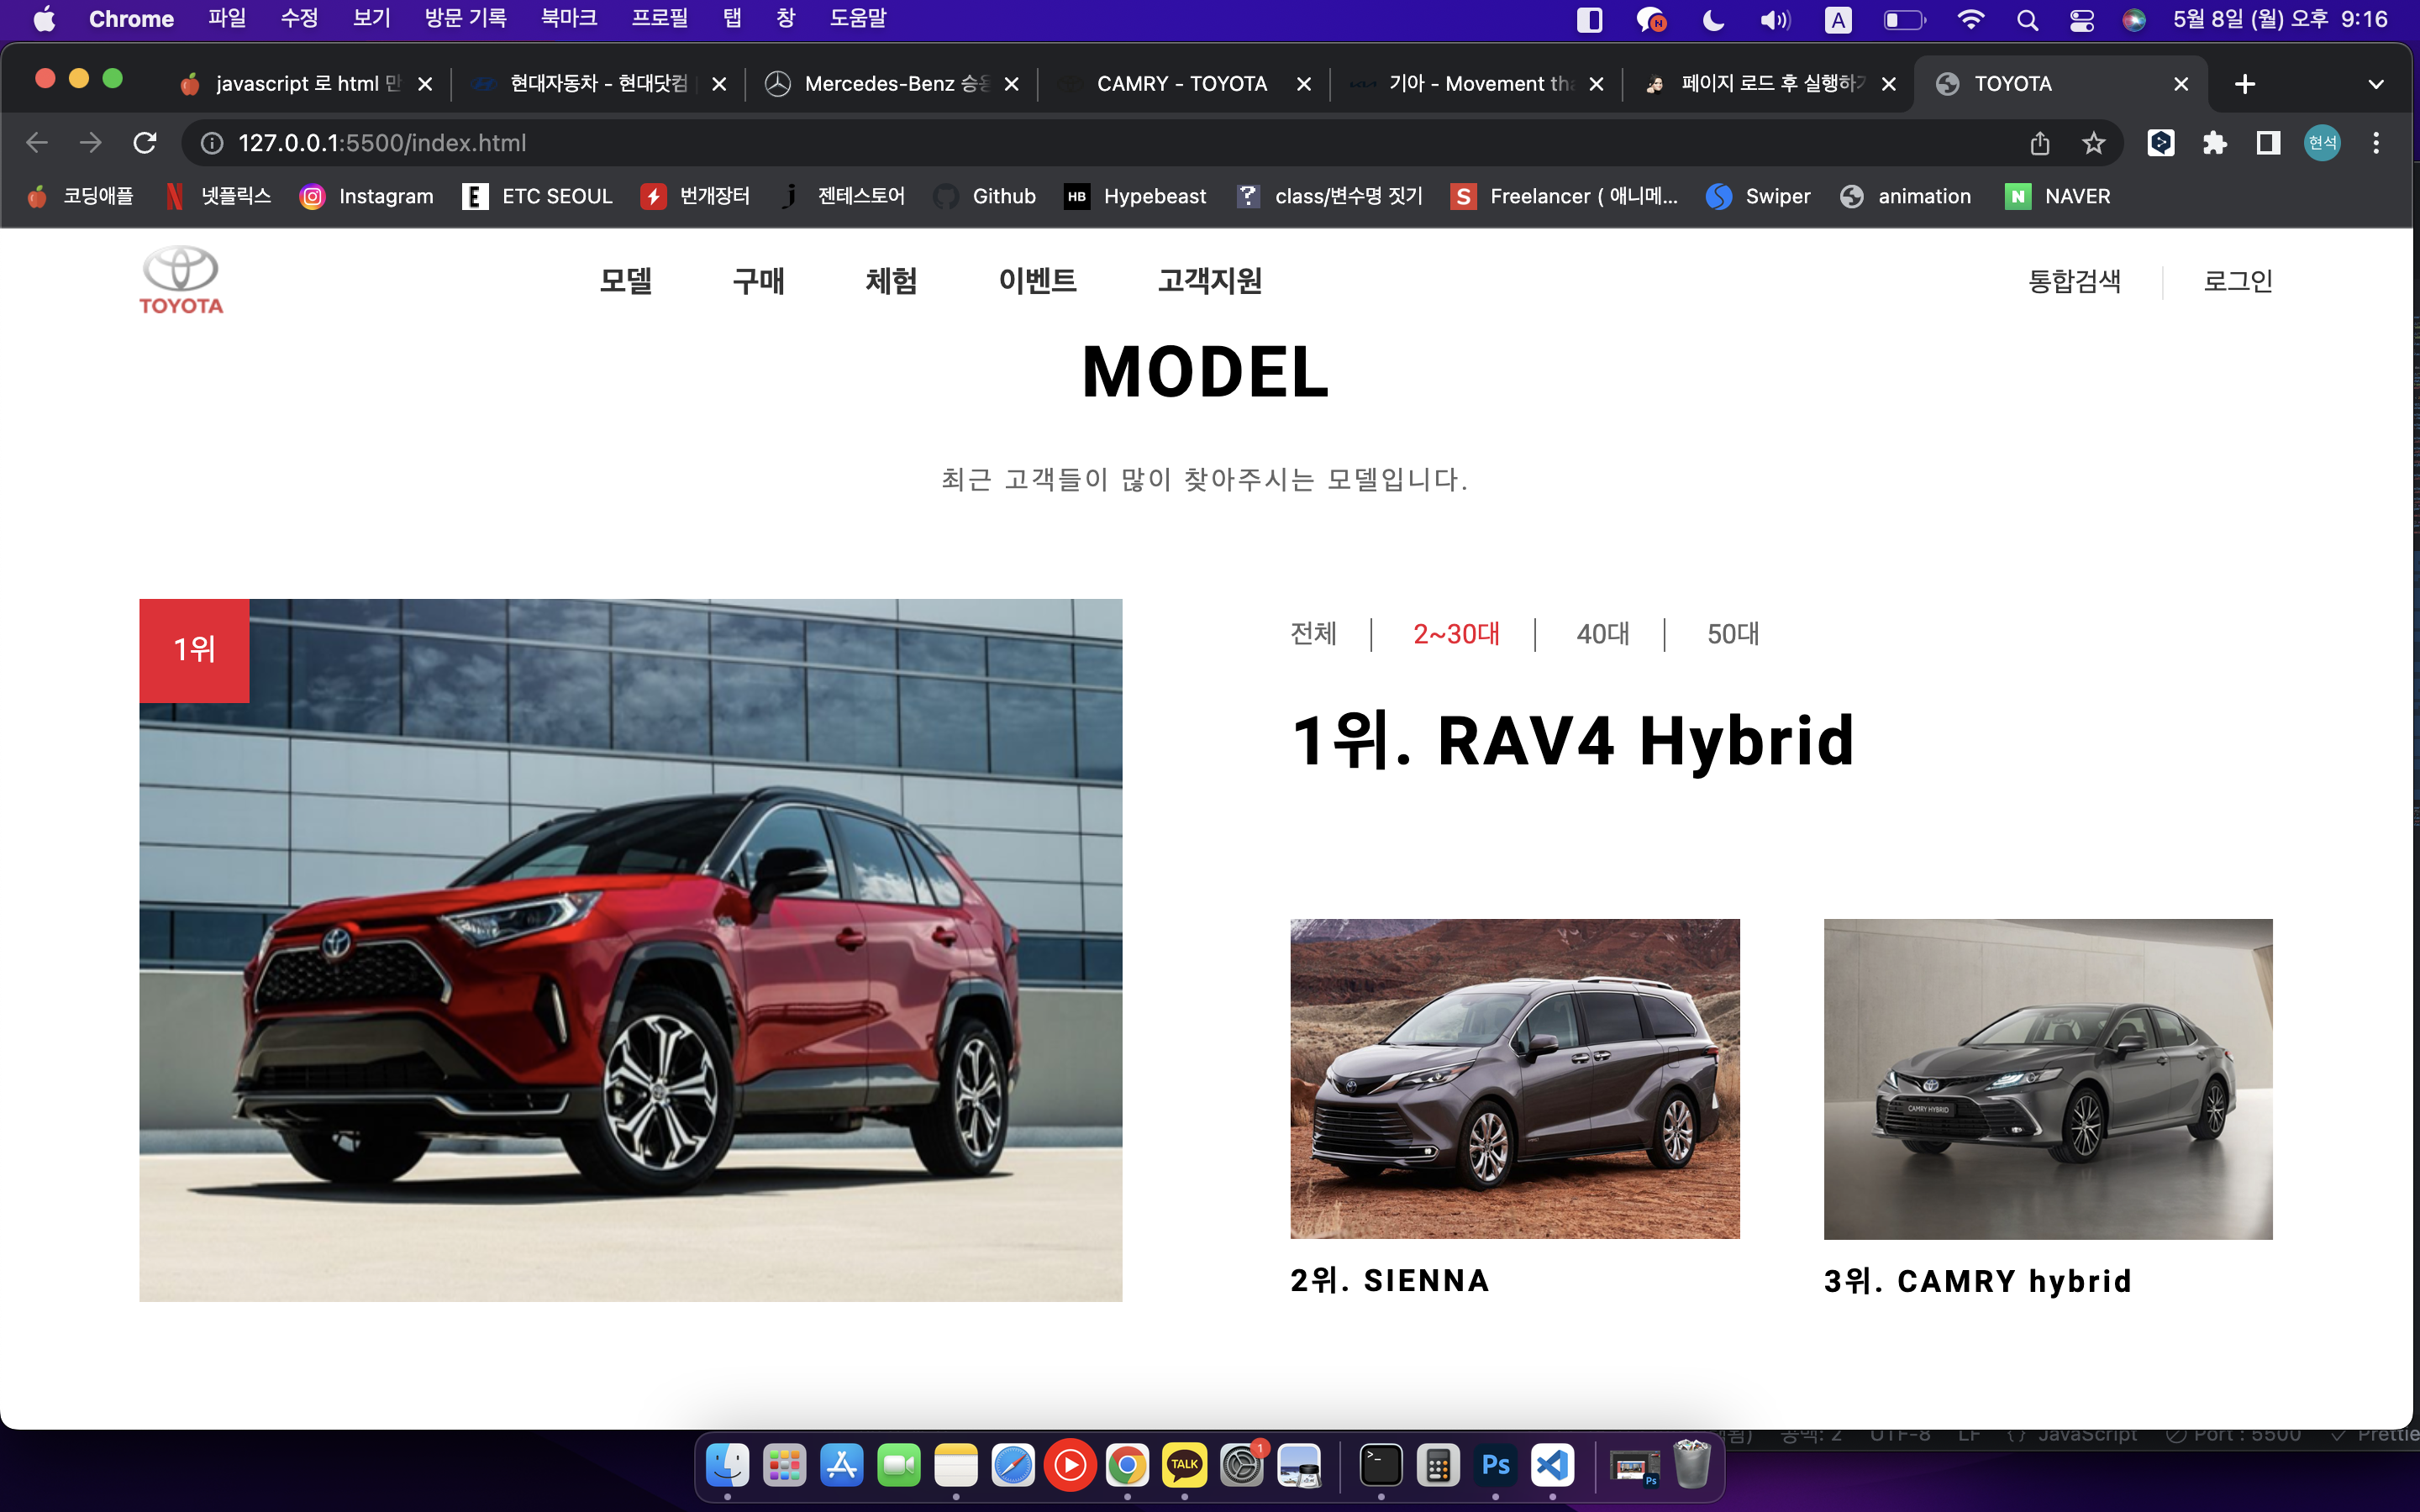The width and height of the screenshot is (2420, 1512).
Task: Open the 고객지원 navigation menu
Action: (1210, 281)
